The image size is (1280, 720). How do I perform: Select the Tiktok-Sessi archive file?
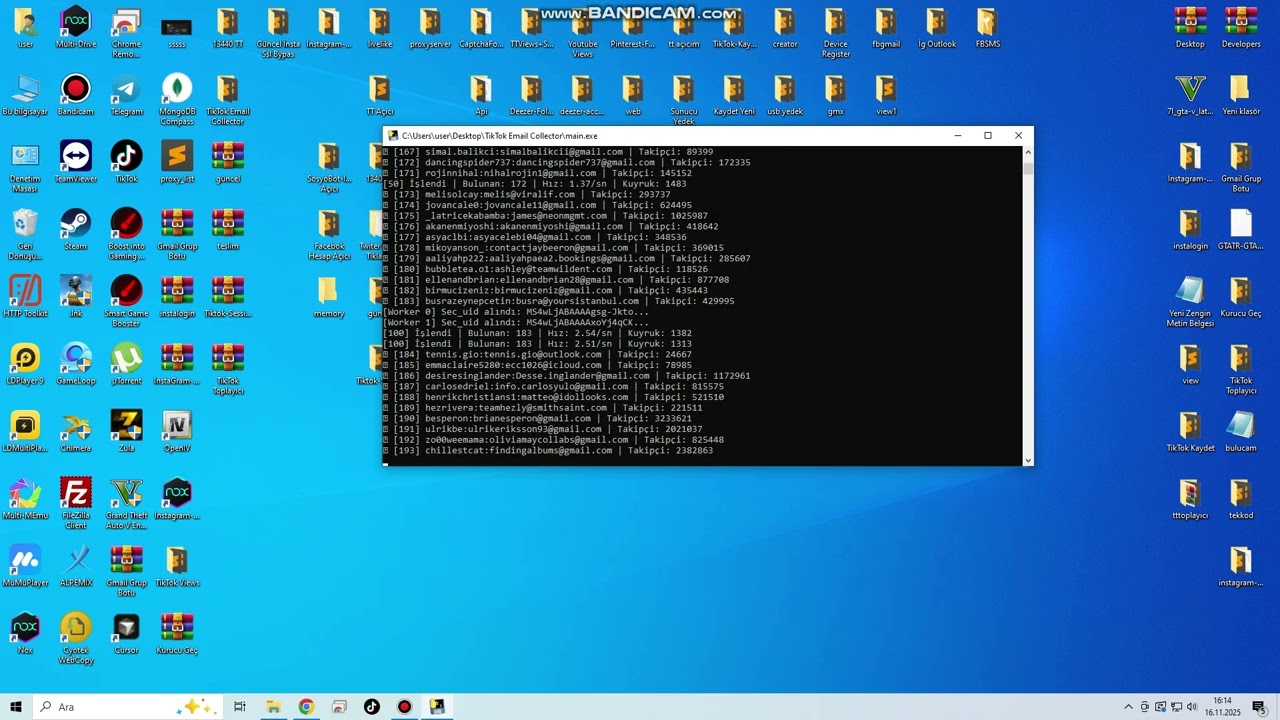pos(228,297)
